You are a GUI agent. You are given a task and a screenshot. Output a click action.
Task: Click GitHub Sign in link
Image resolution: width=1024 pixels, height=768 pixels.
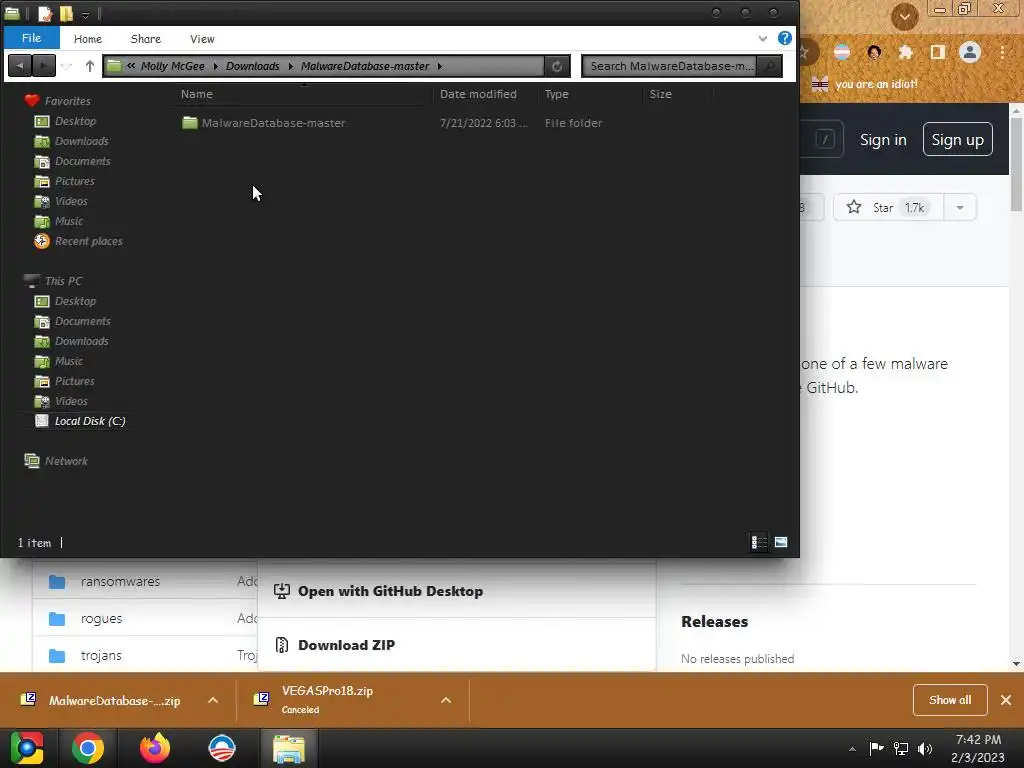(x=883, y=140)
